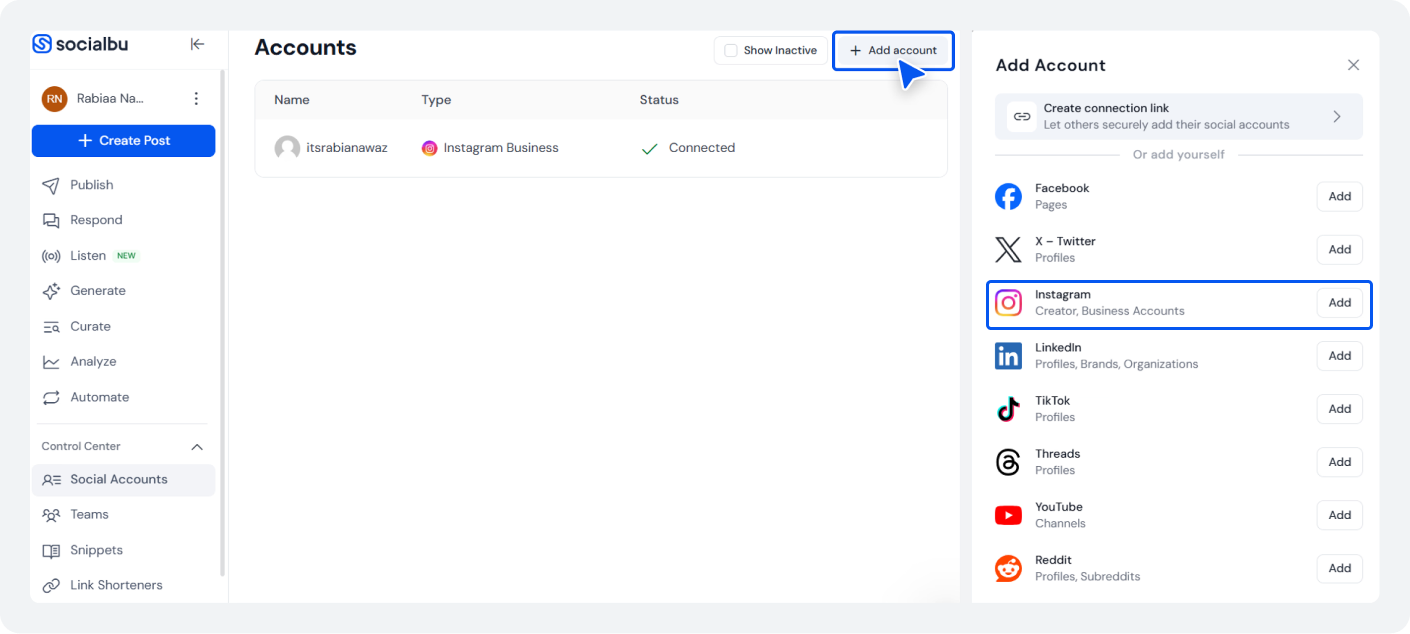1410x634 pixels.
Task: Open the Listen menu item
Action: (x=123, y=256)
